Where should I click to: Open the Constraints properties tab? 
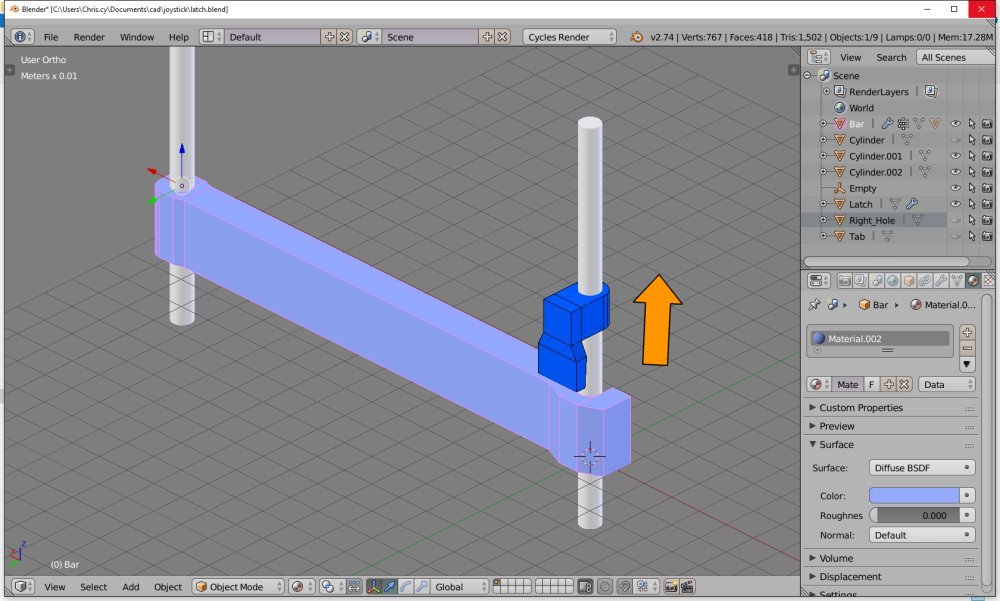pos(924,281)
